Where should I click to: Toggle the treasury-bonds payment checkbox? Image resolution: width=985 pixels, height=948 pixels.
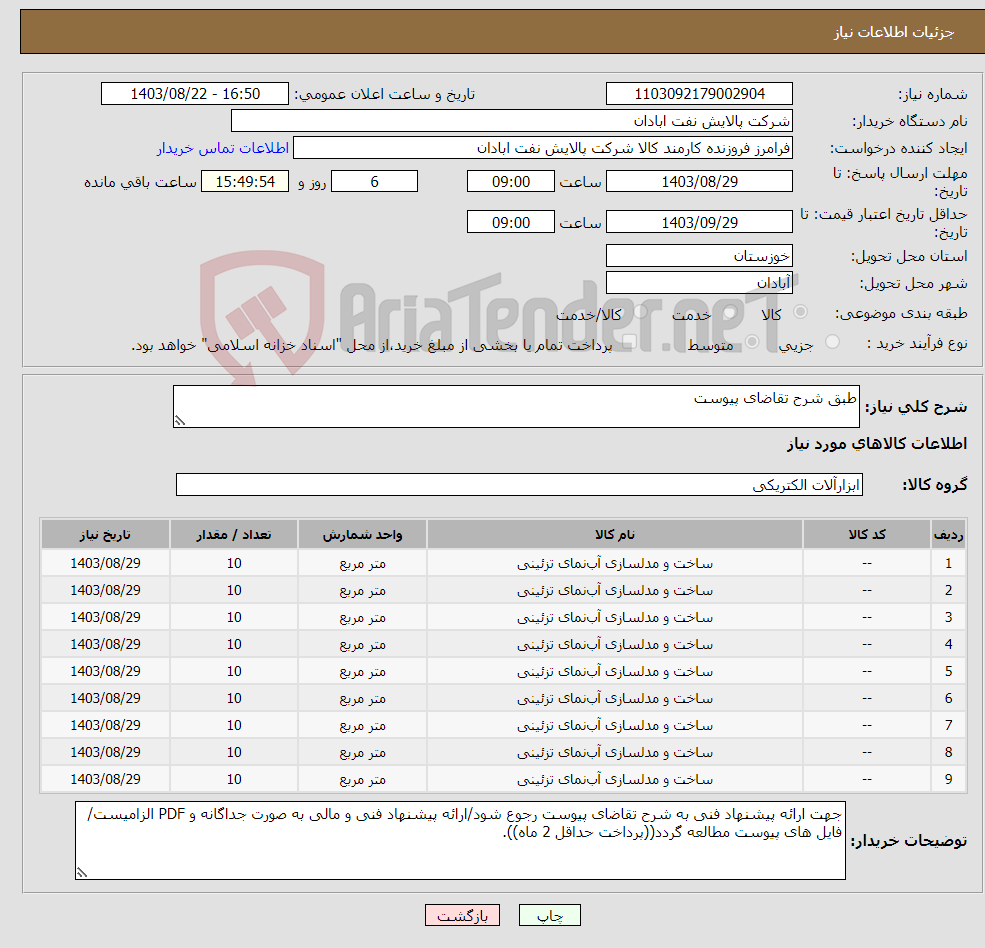pyautogui.click(x=629, y=342)
